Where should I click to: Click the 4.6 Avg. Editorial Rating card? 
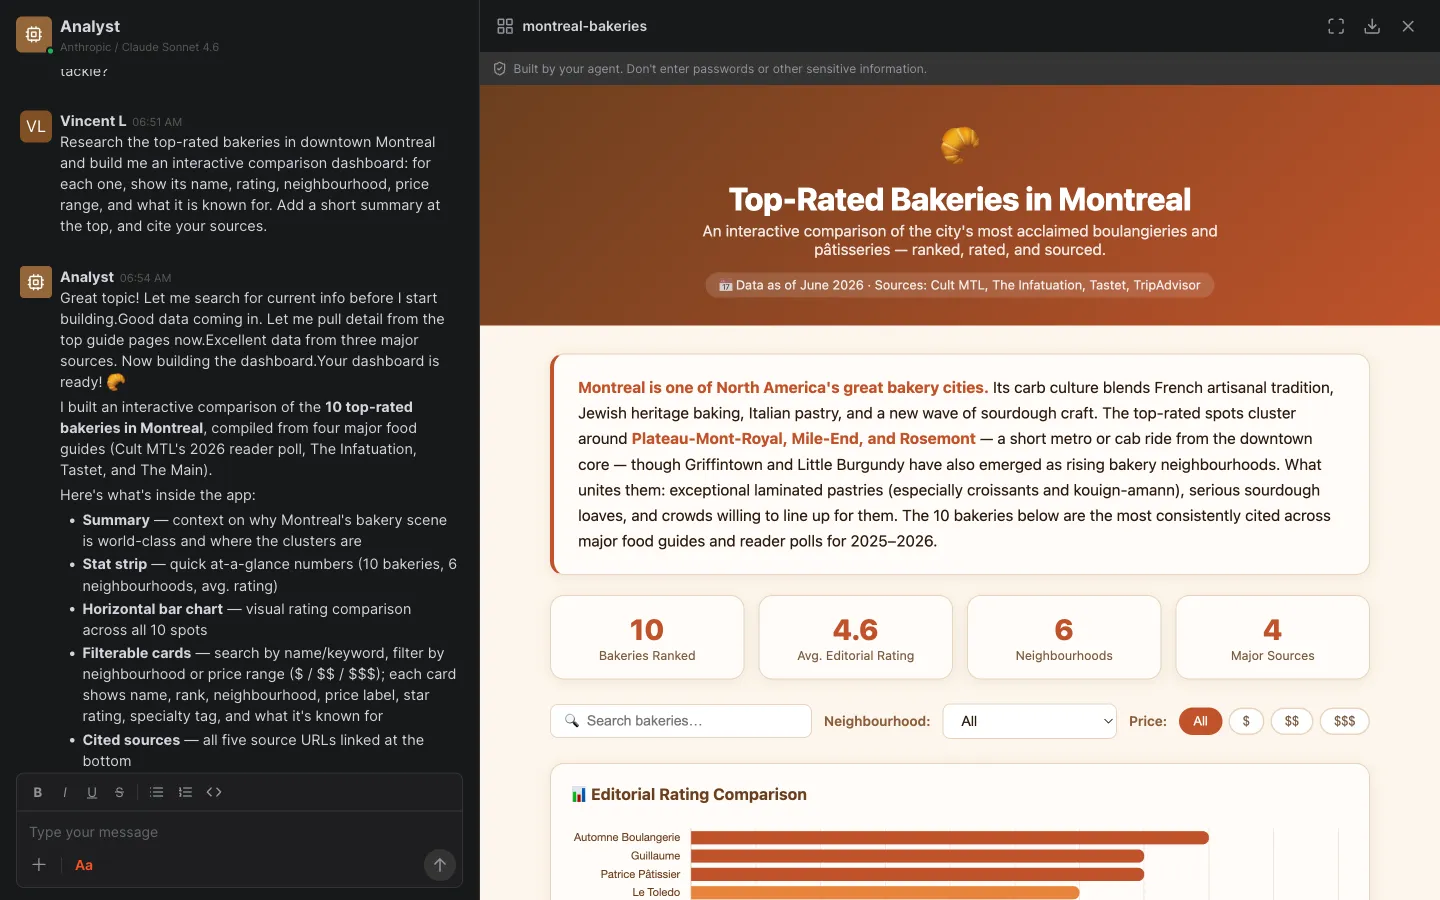click(x=856, y=637)
